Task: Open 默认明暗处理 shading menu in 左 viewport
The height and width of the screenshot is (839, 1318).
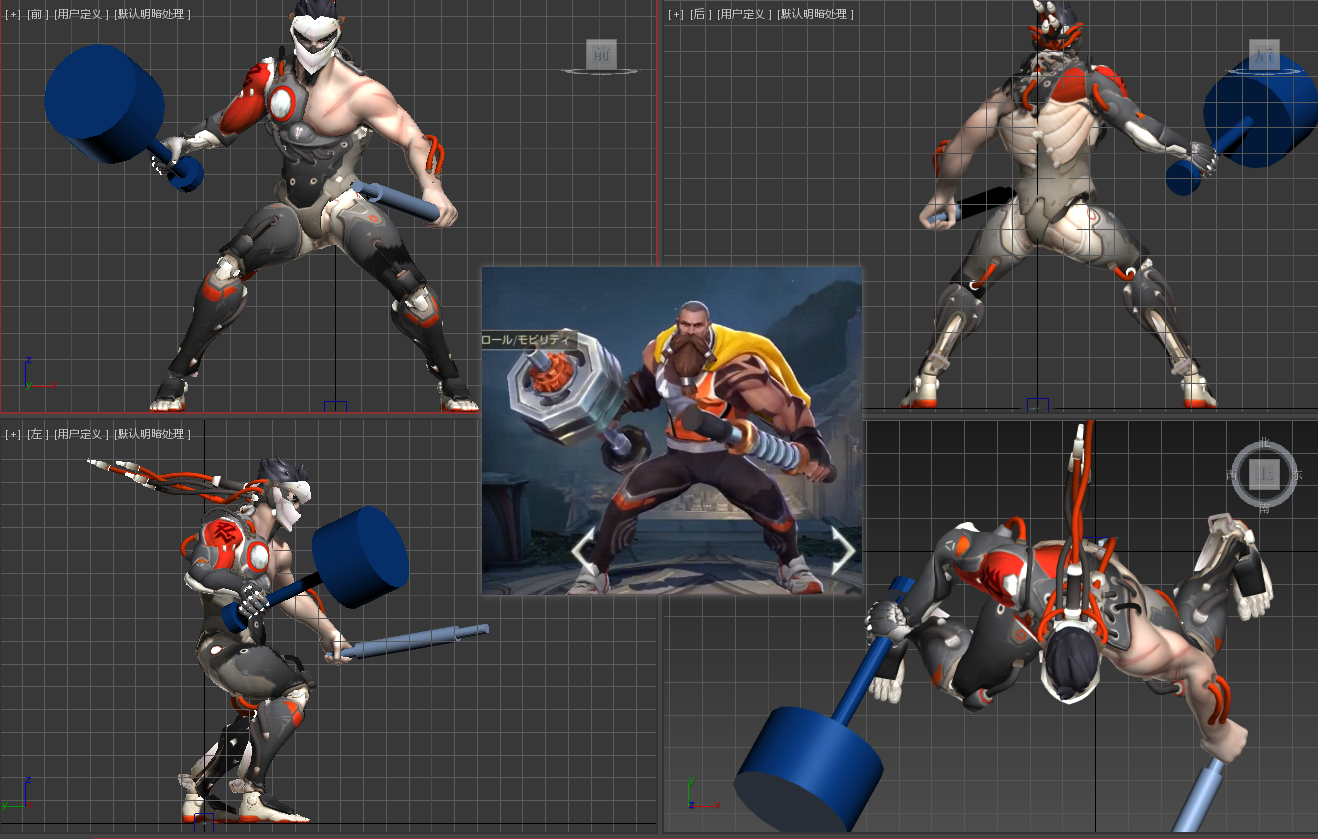Action: [152, 434]
